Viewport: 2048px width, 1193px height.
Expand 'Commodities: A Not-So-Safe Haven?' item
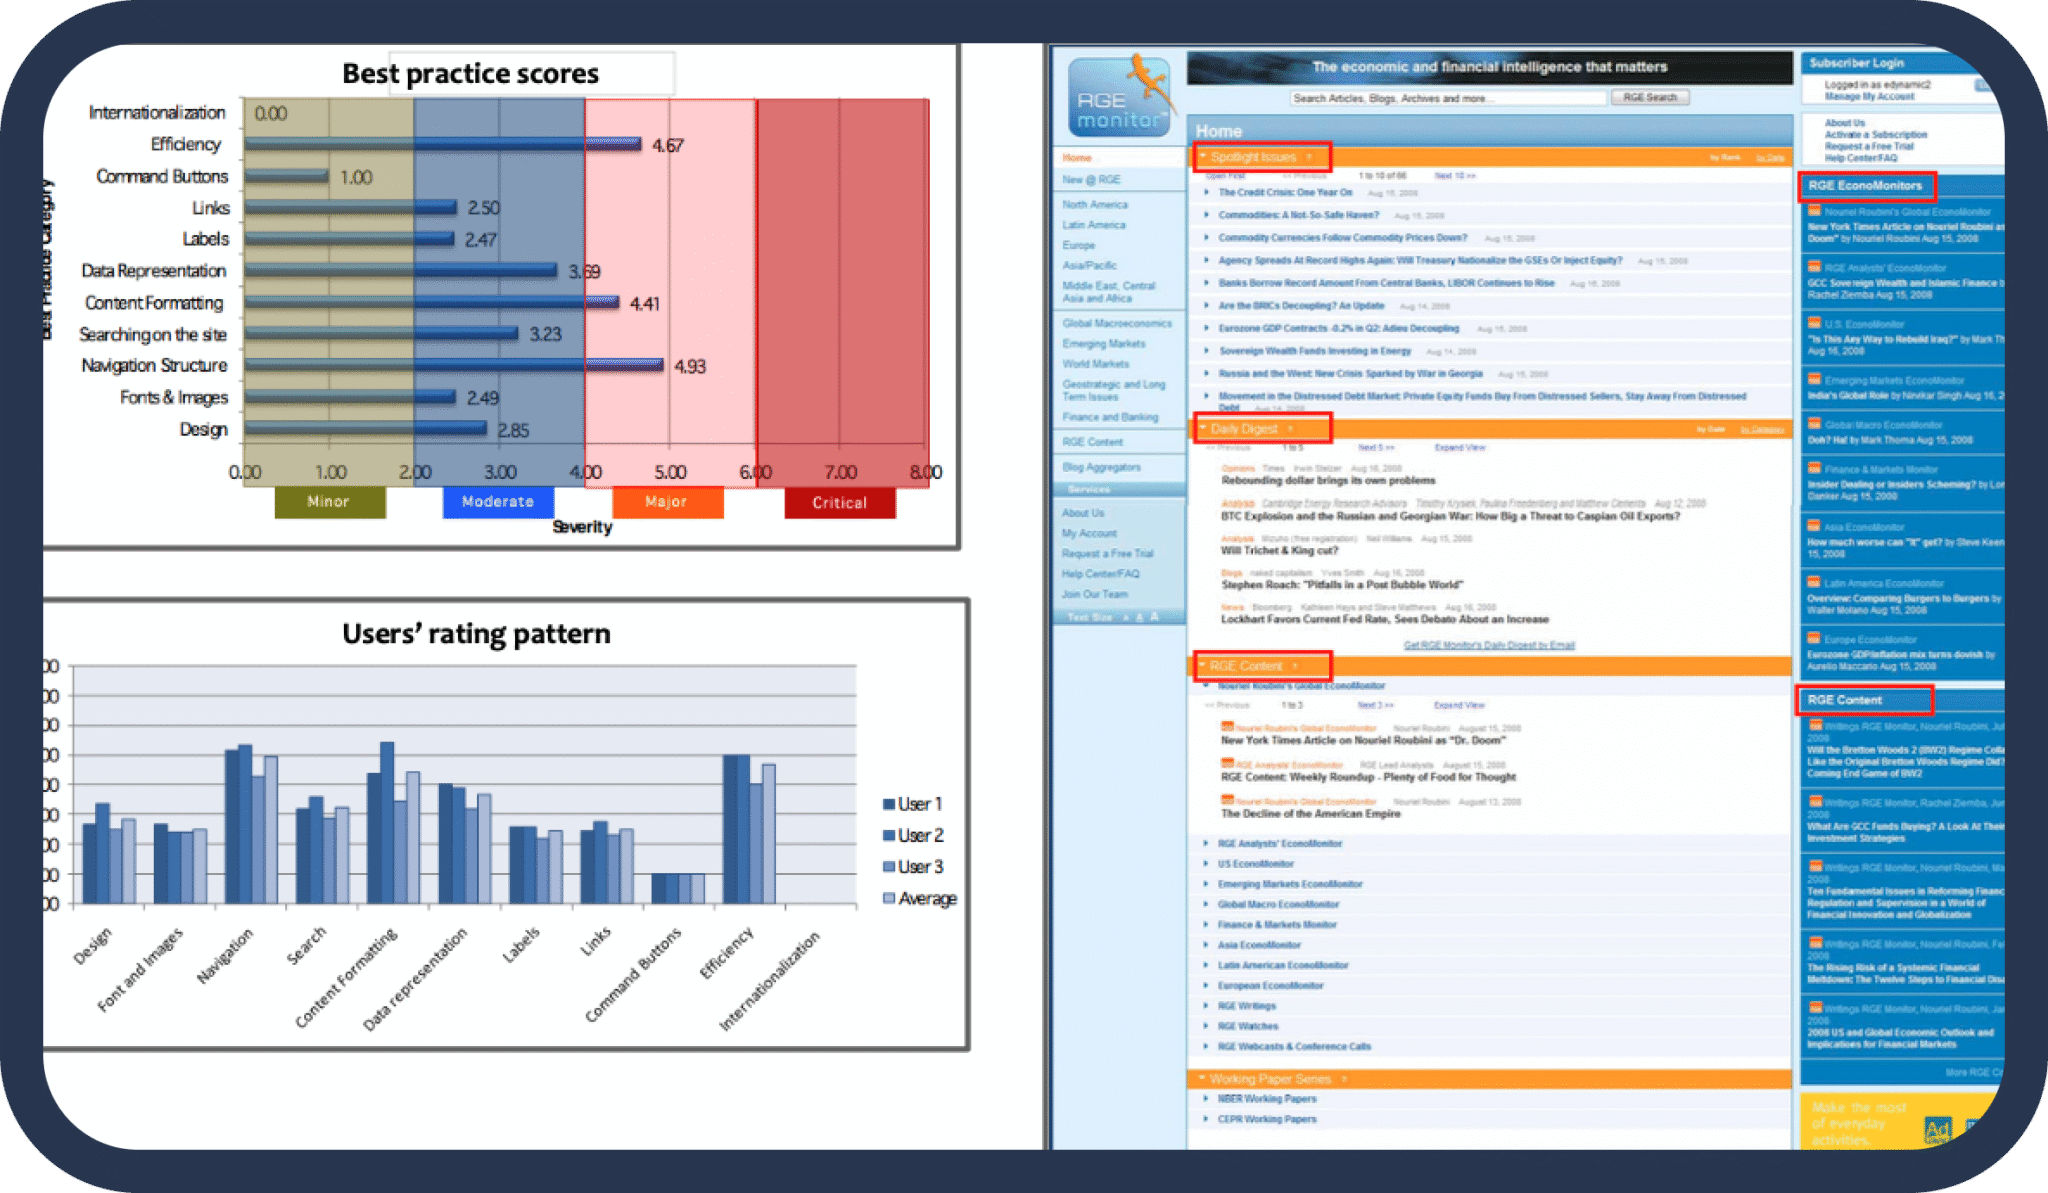coord(1207,215)
